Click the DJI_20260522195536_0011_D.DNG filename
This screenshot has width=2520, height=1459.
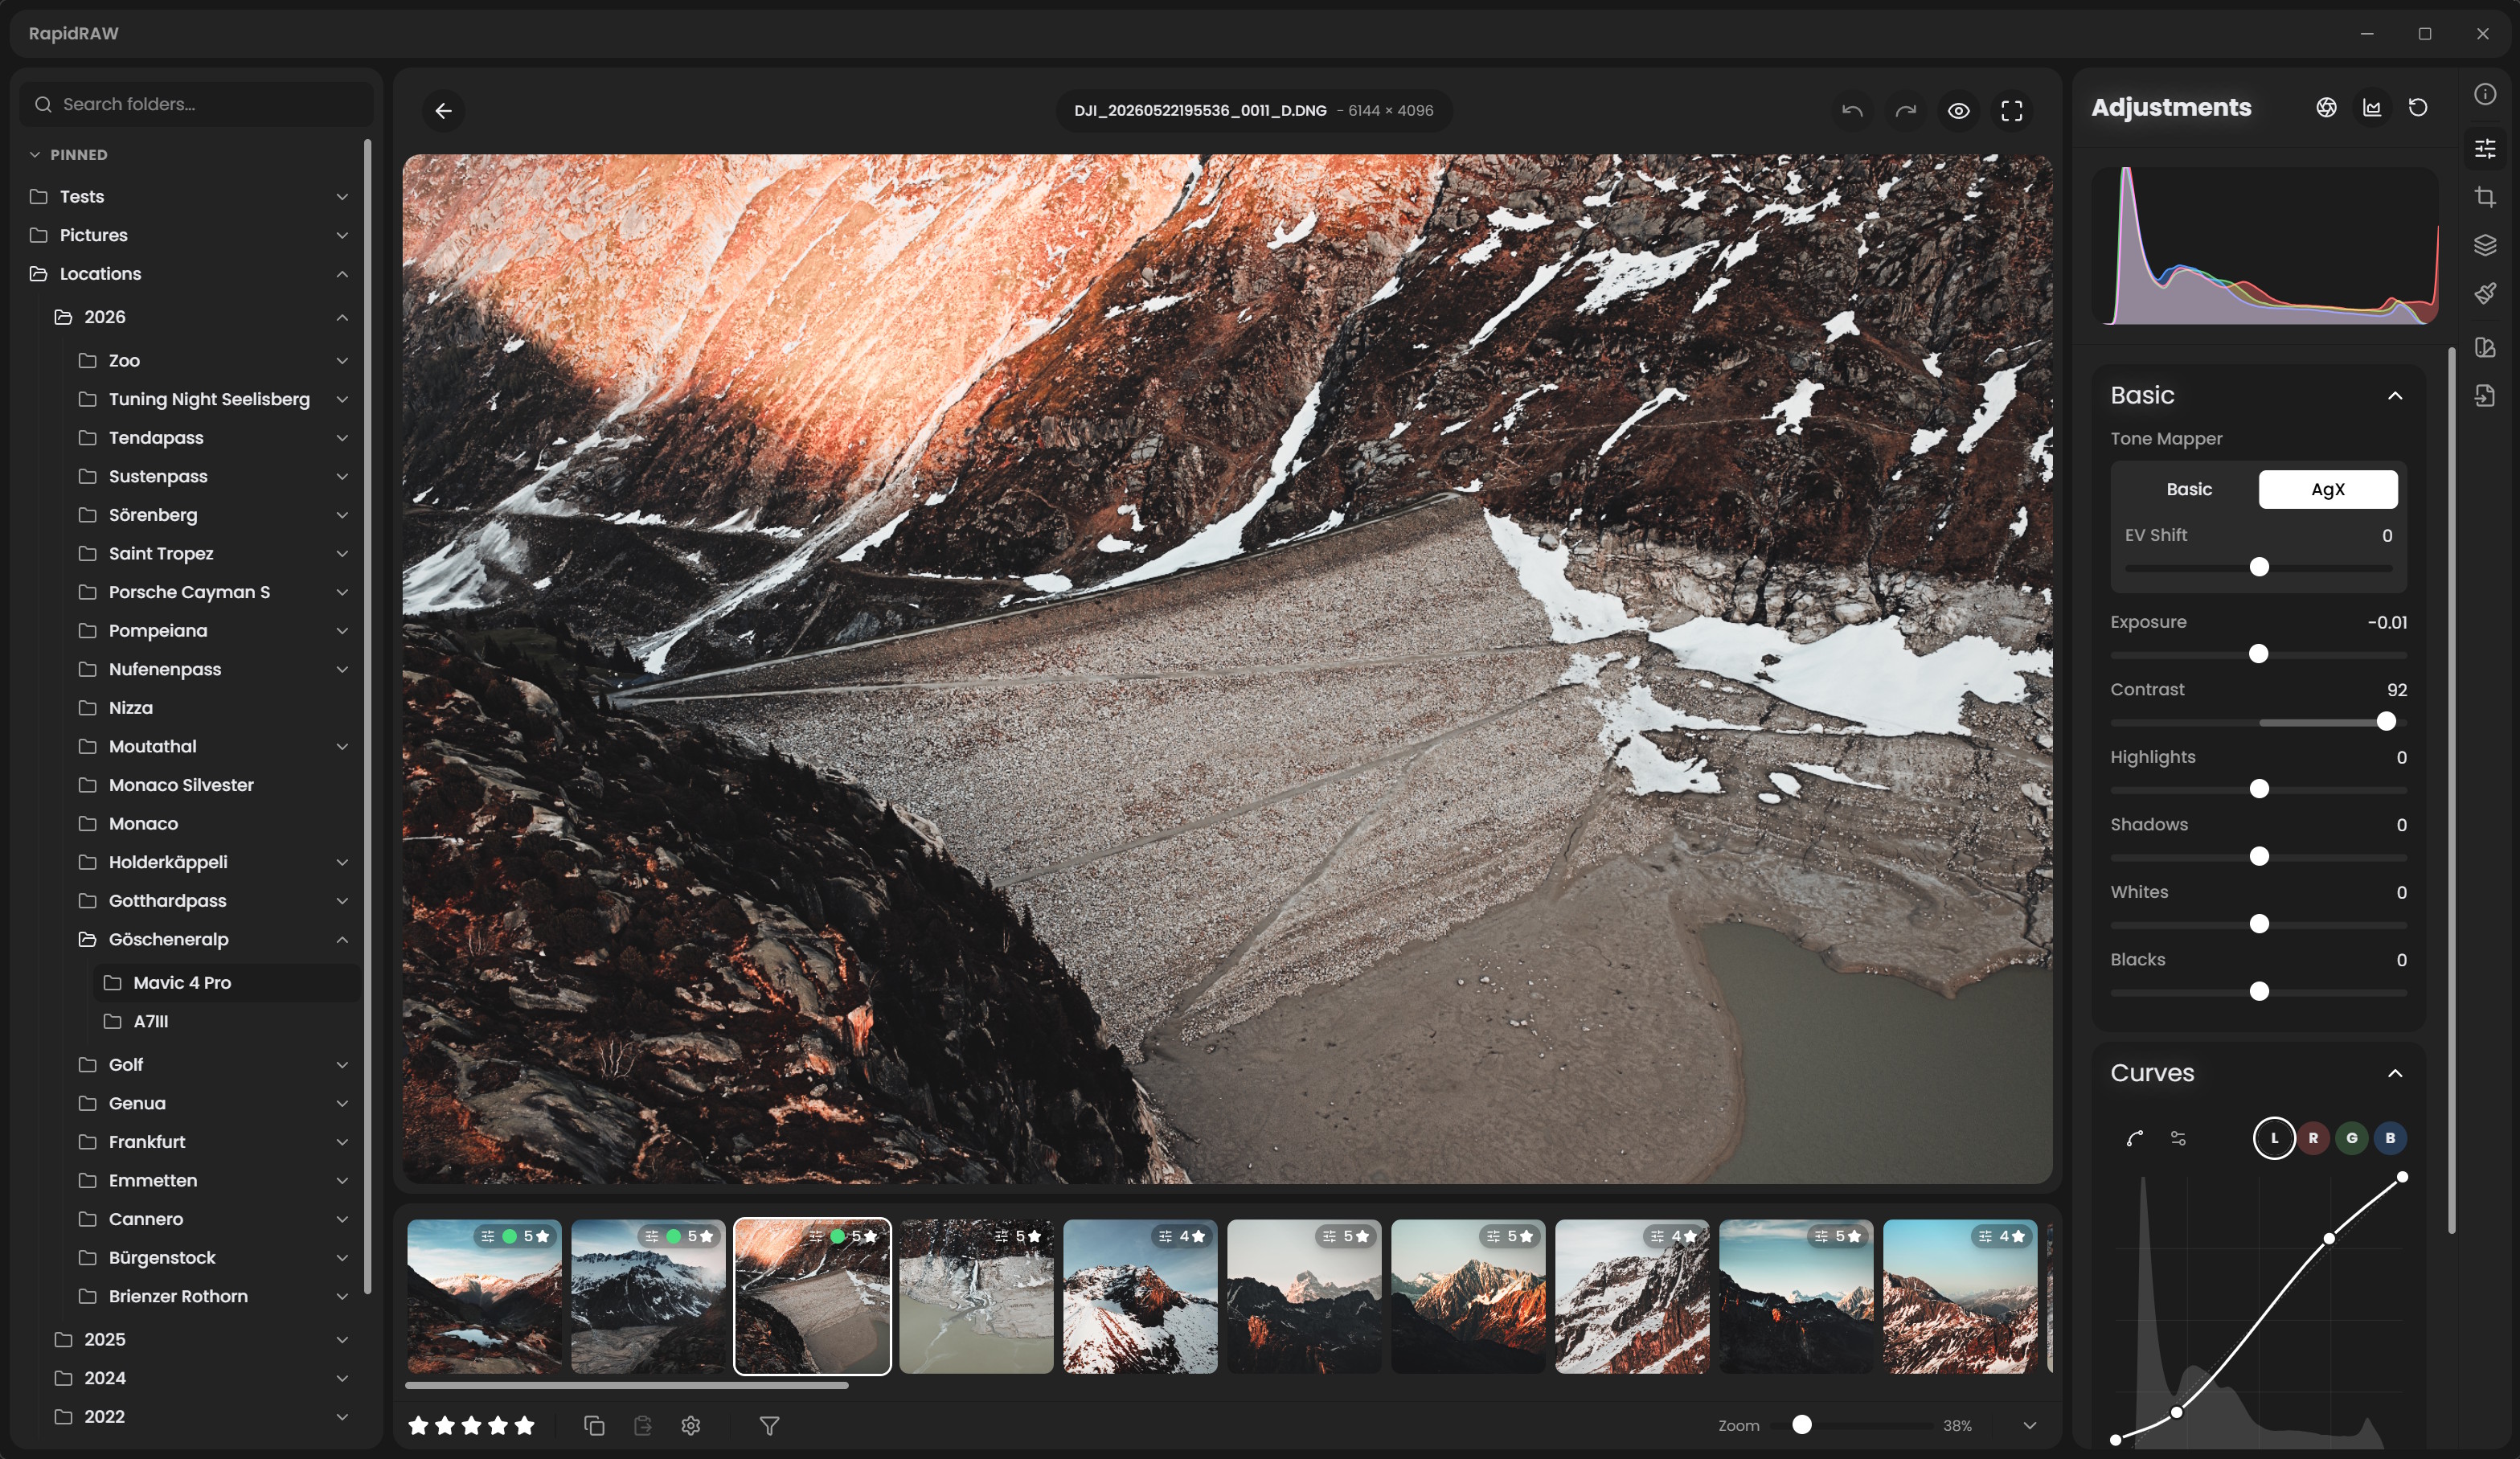[1200, 110]
